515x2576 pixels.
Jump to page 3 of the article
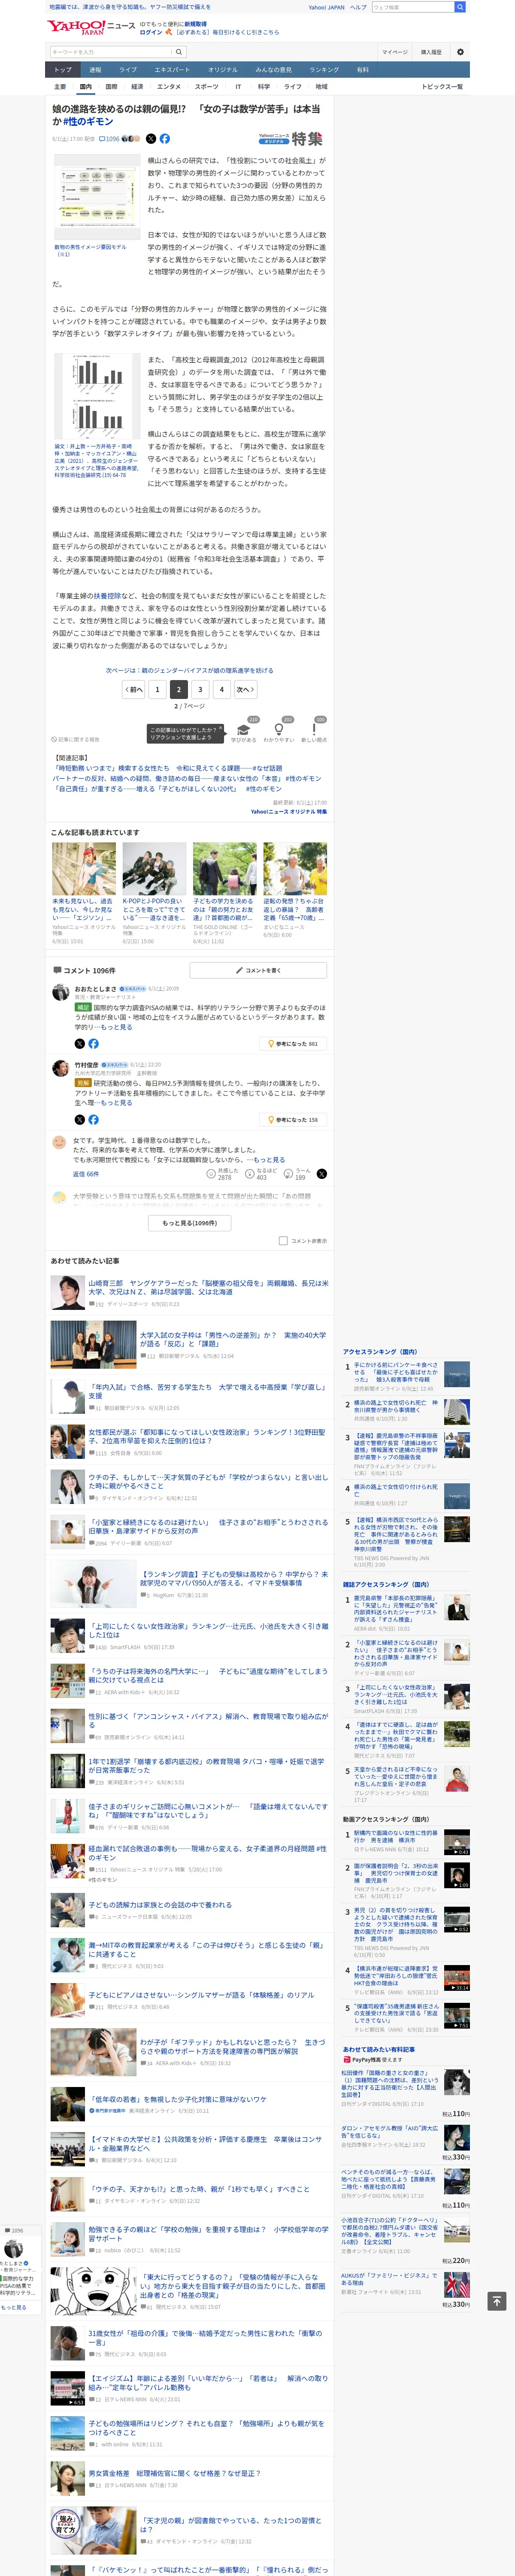click(x=200, y=689)
